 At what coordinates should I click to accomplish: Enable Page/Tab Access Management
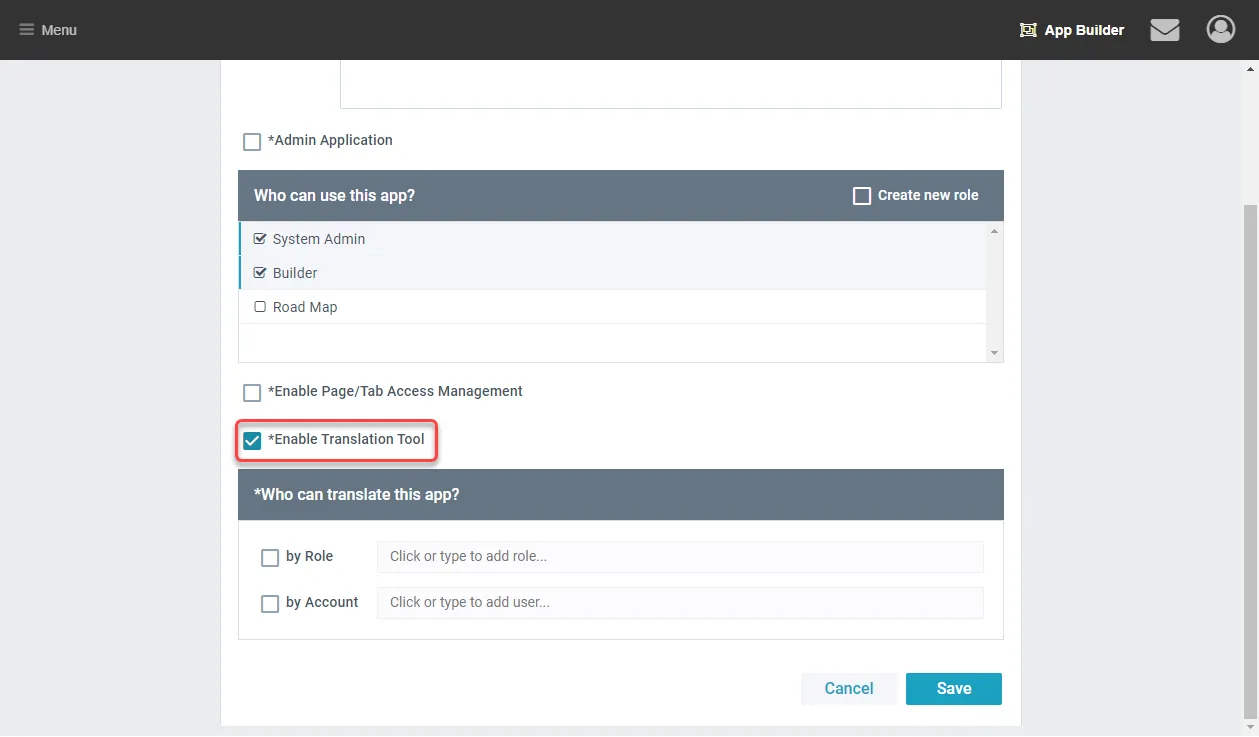coord(252,393)
